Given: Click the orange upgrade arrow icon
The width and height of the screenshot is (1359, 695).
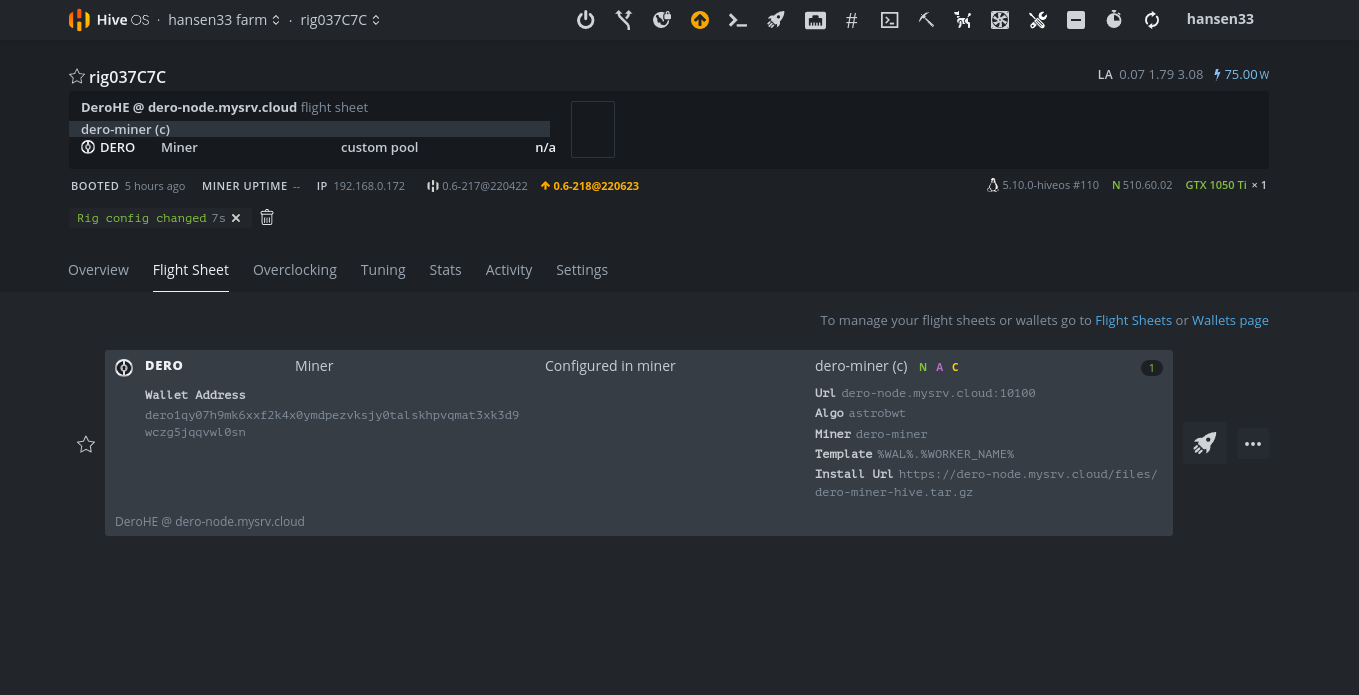Looking at the screenshot, I should [x=700, y=20].
